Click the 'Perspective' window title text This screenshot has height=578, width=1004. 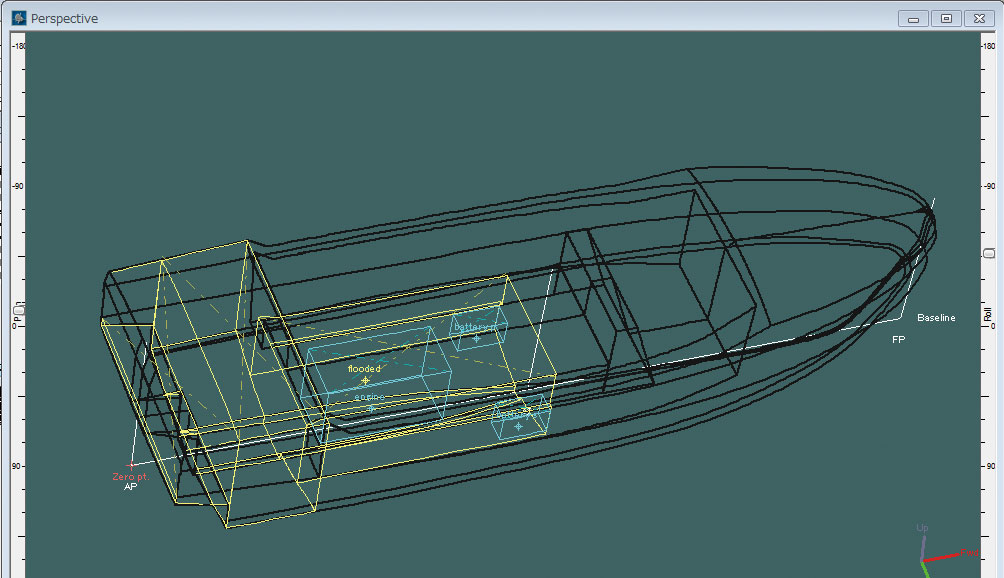pyautogui.click(x=64, y=19)
